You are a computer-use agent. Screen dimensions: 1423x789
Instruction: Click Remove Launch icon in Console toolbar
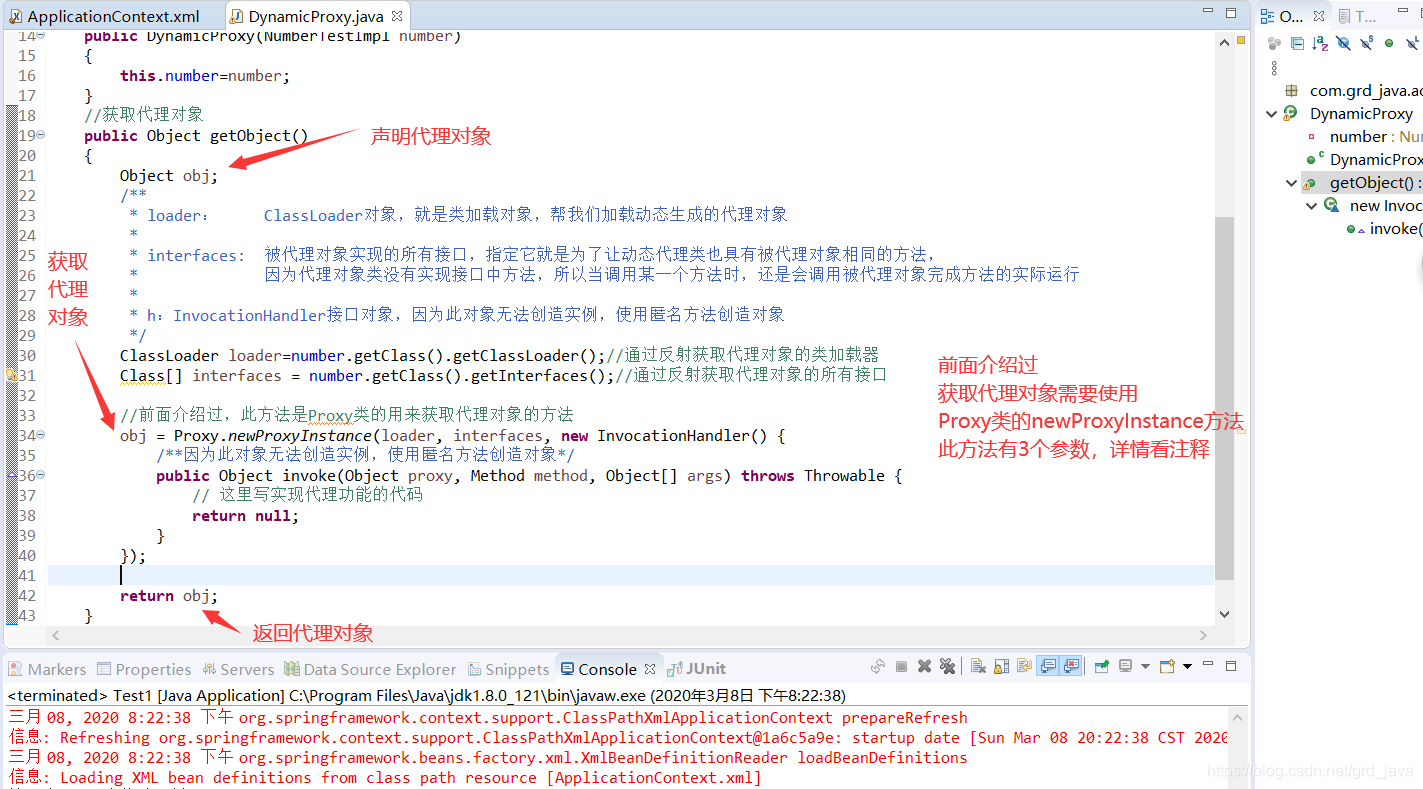pos(924,667)
